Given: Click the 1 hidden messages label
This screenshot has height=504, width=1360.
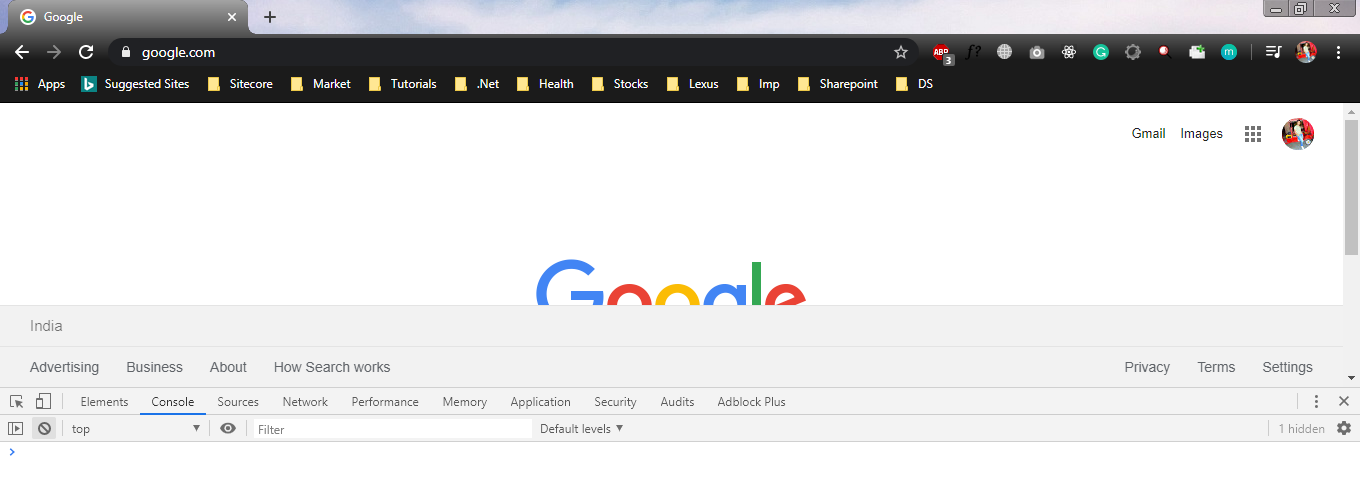Looking at the screenshot, I should [1301, 429].
